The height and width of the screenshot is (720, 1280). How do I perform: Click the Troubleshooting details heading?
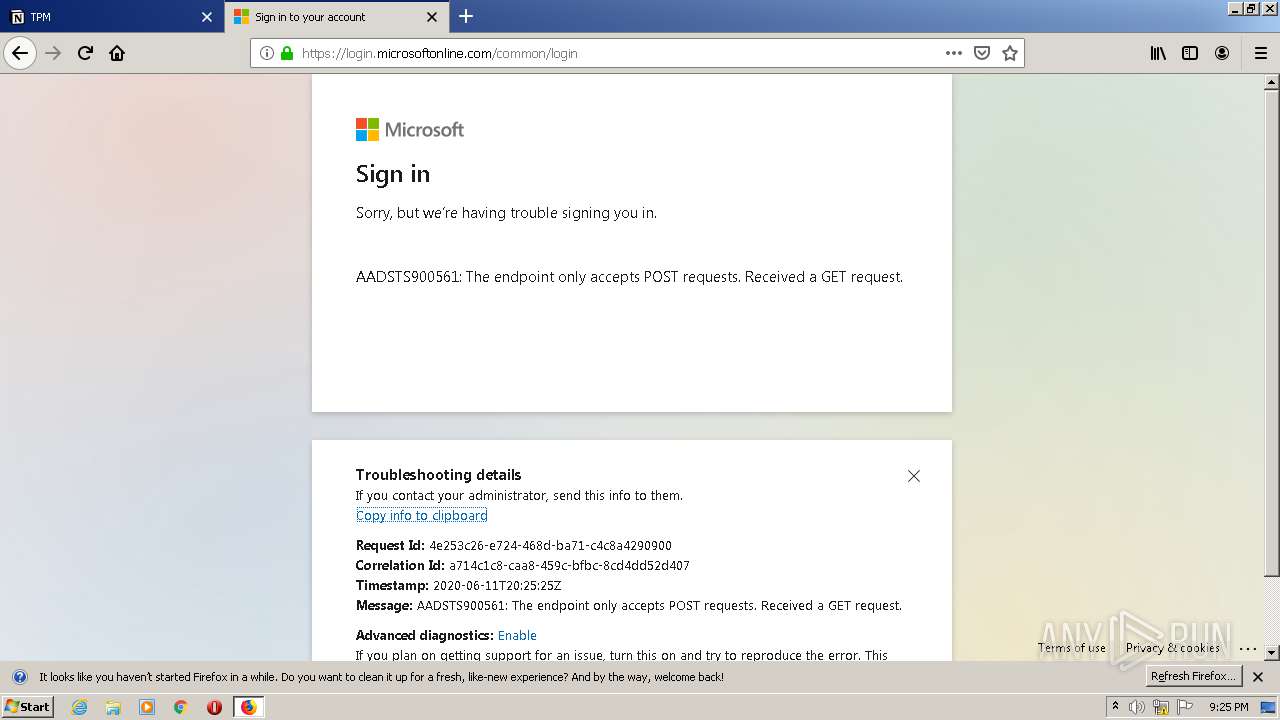439,475
